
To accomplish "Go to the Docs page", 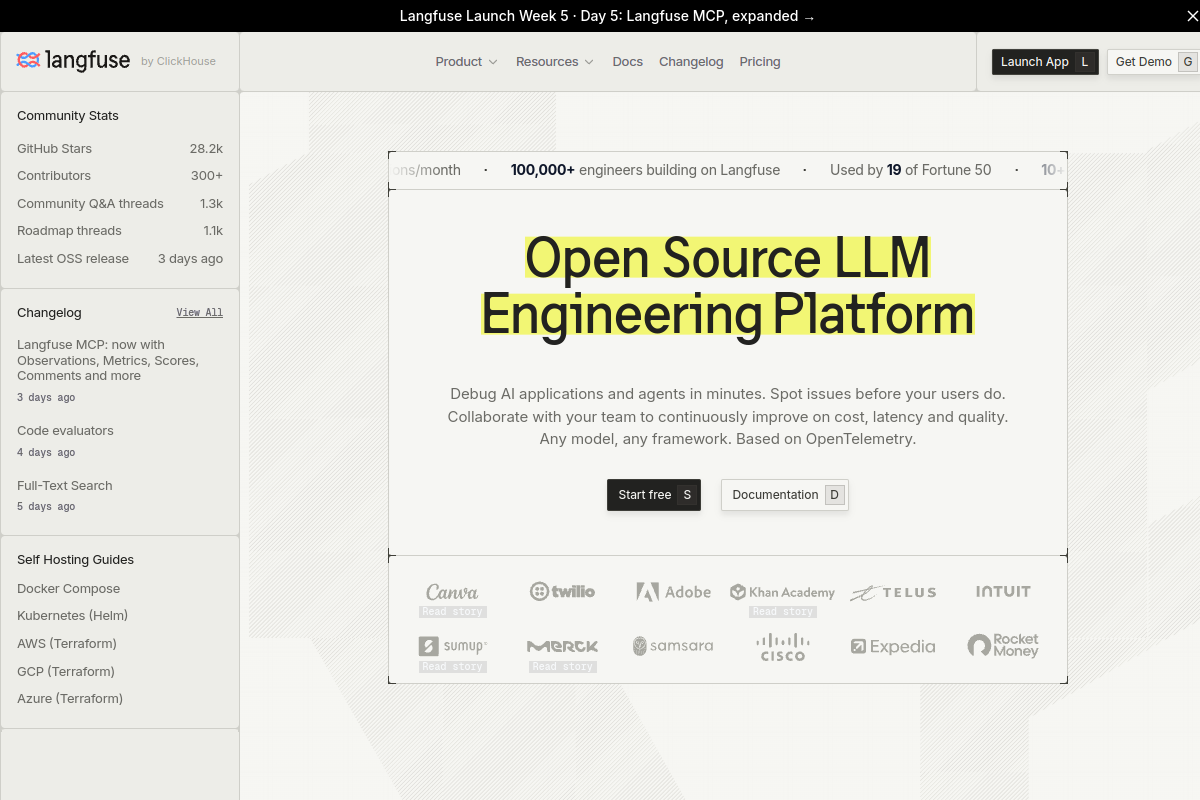I will pyautogui.click(x=628, y=62).
